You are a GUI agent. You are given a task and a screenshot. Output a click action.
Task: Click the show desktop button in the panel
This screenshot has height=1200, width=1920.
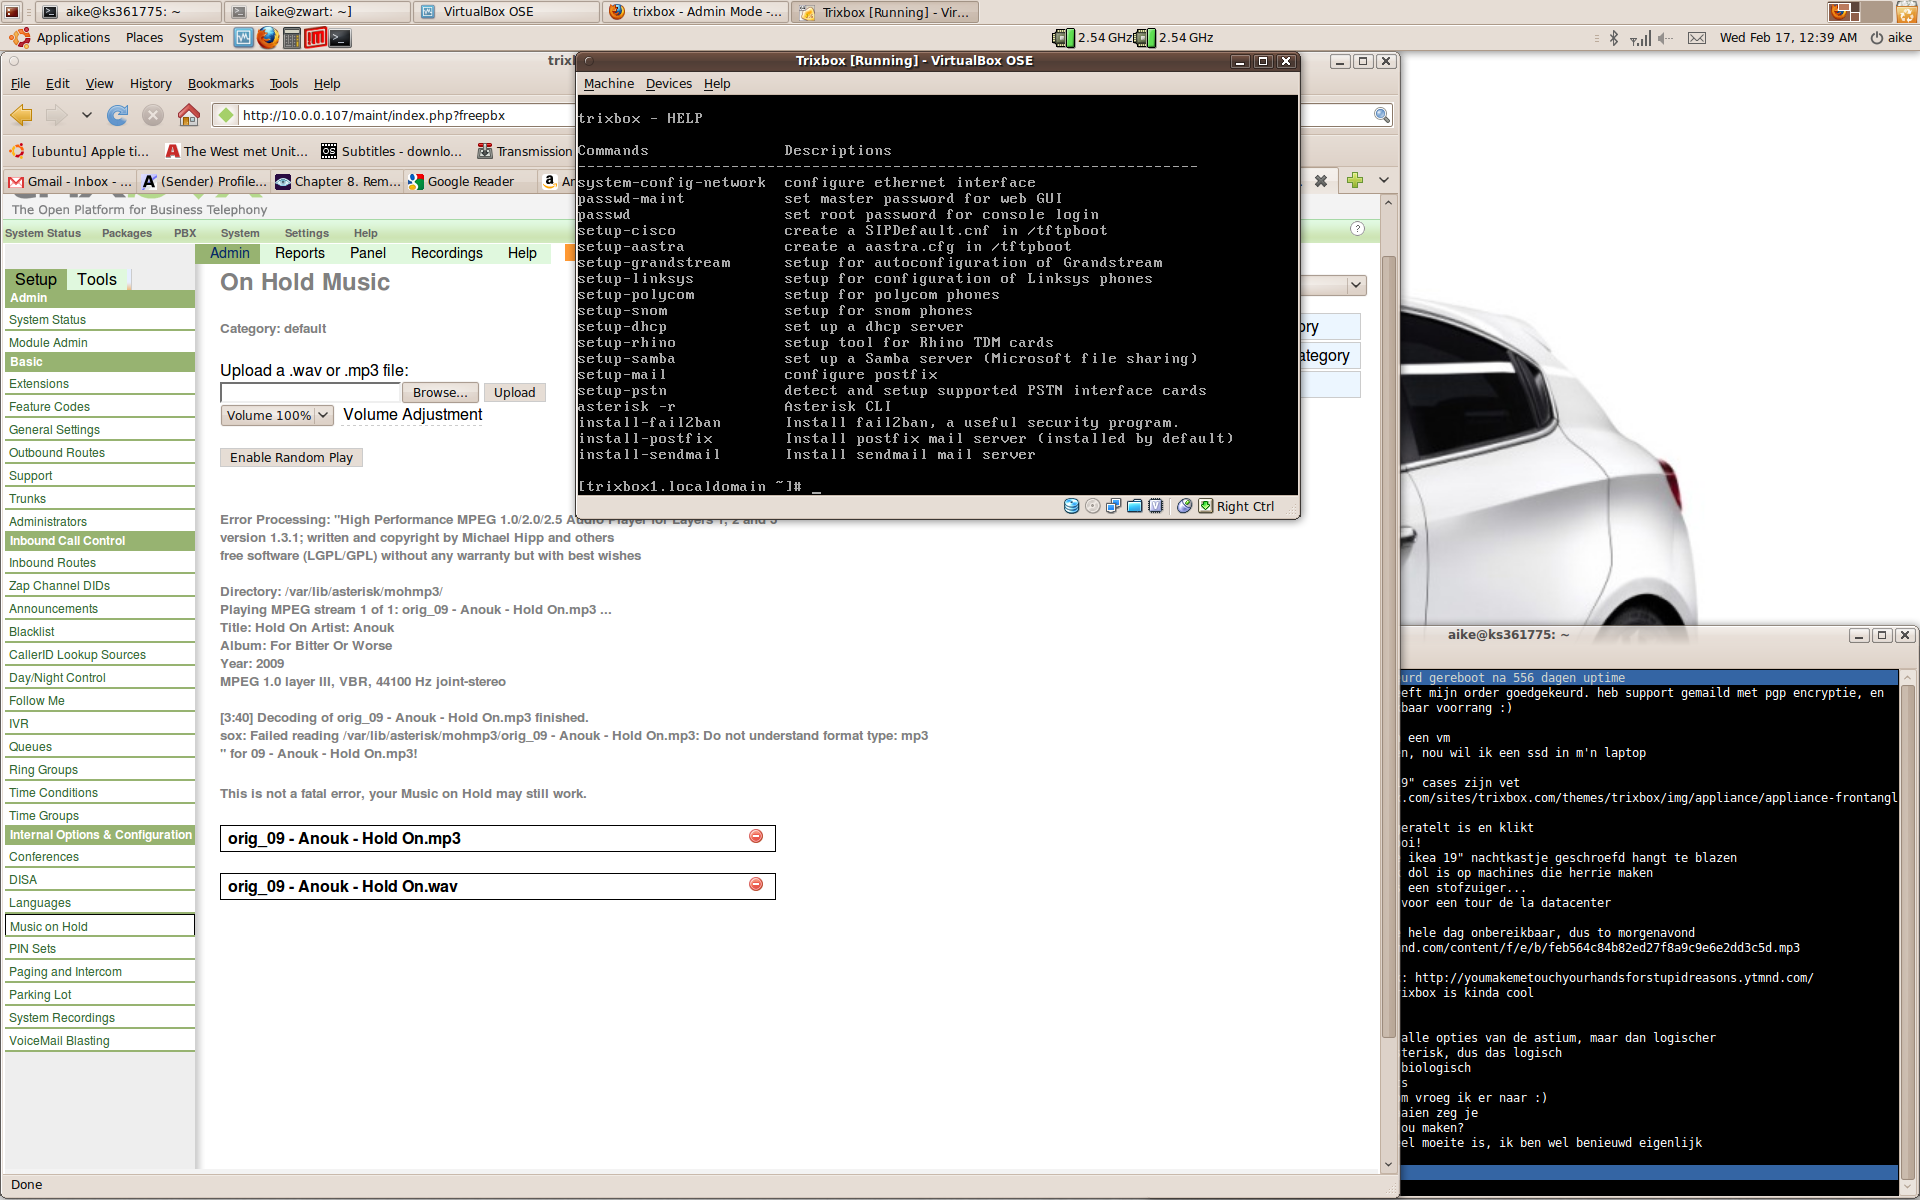tap(12, 12)
